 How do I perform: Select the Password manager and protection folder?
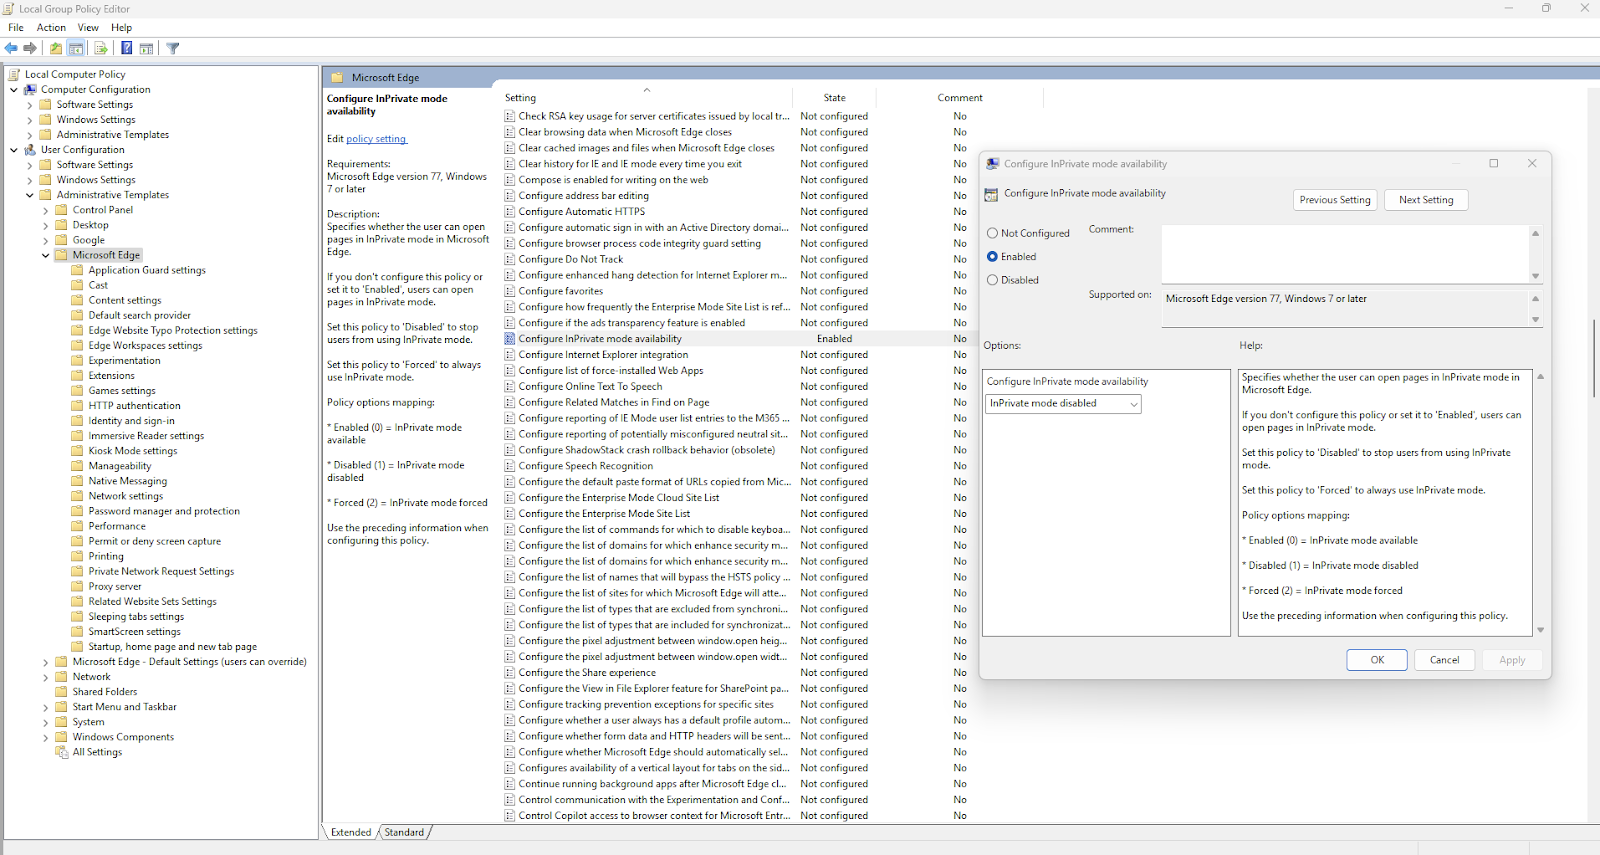(x=164, y=511)
